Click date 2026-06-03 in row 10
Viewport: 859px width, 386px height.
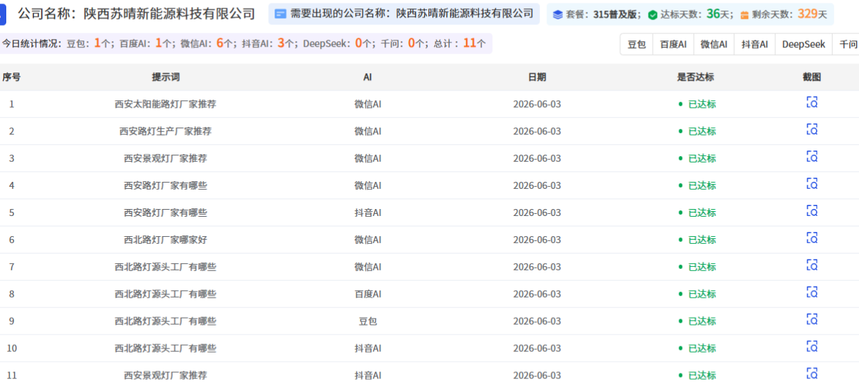[x=537, y=348]
